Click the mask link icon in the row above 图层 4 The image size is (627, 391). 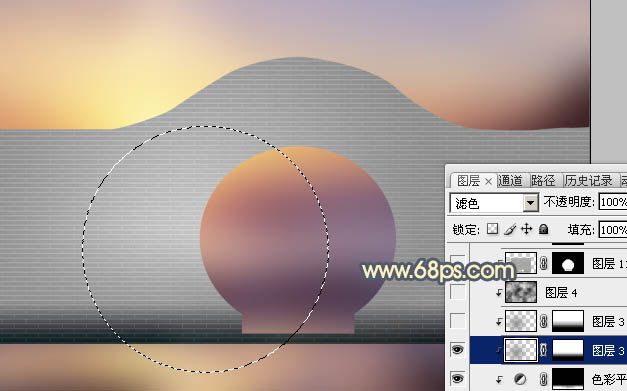click(543, 263)
